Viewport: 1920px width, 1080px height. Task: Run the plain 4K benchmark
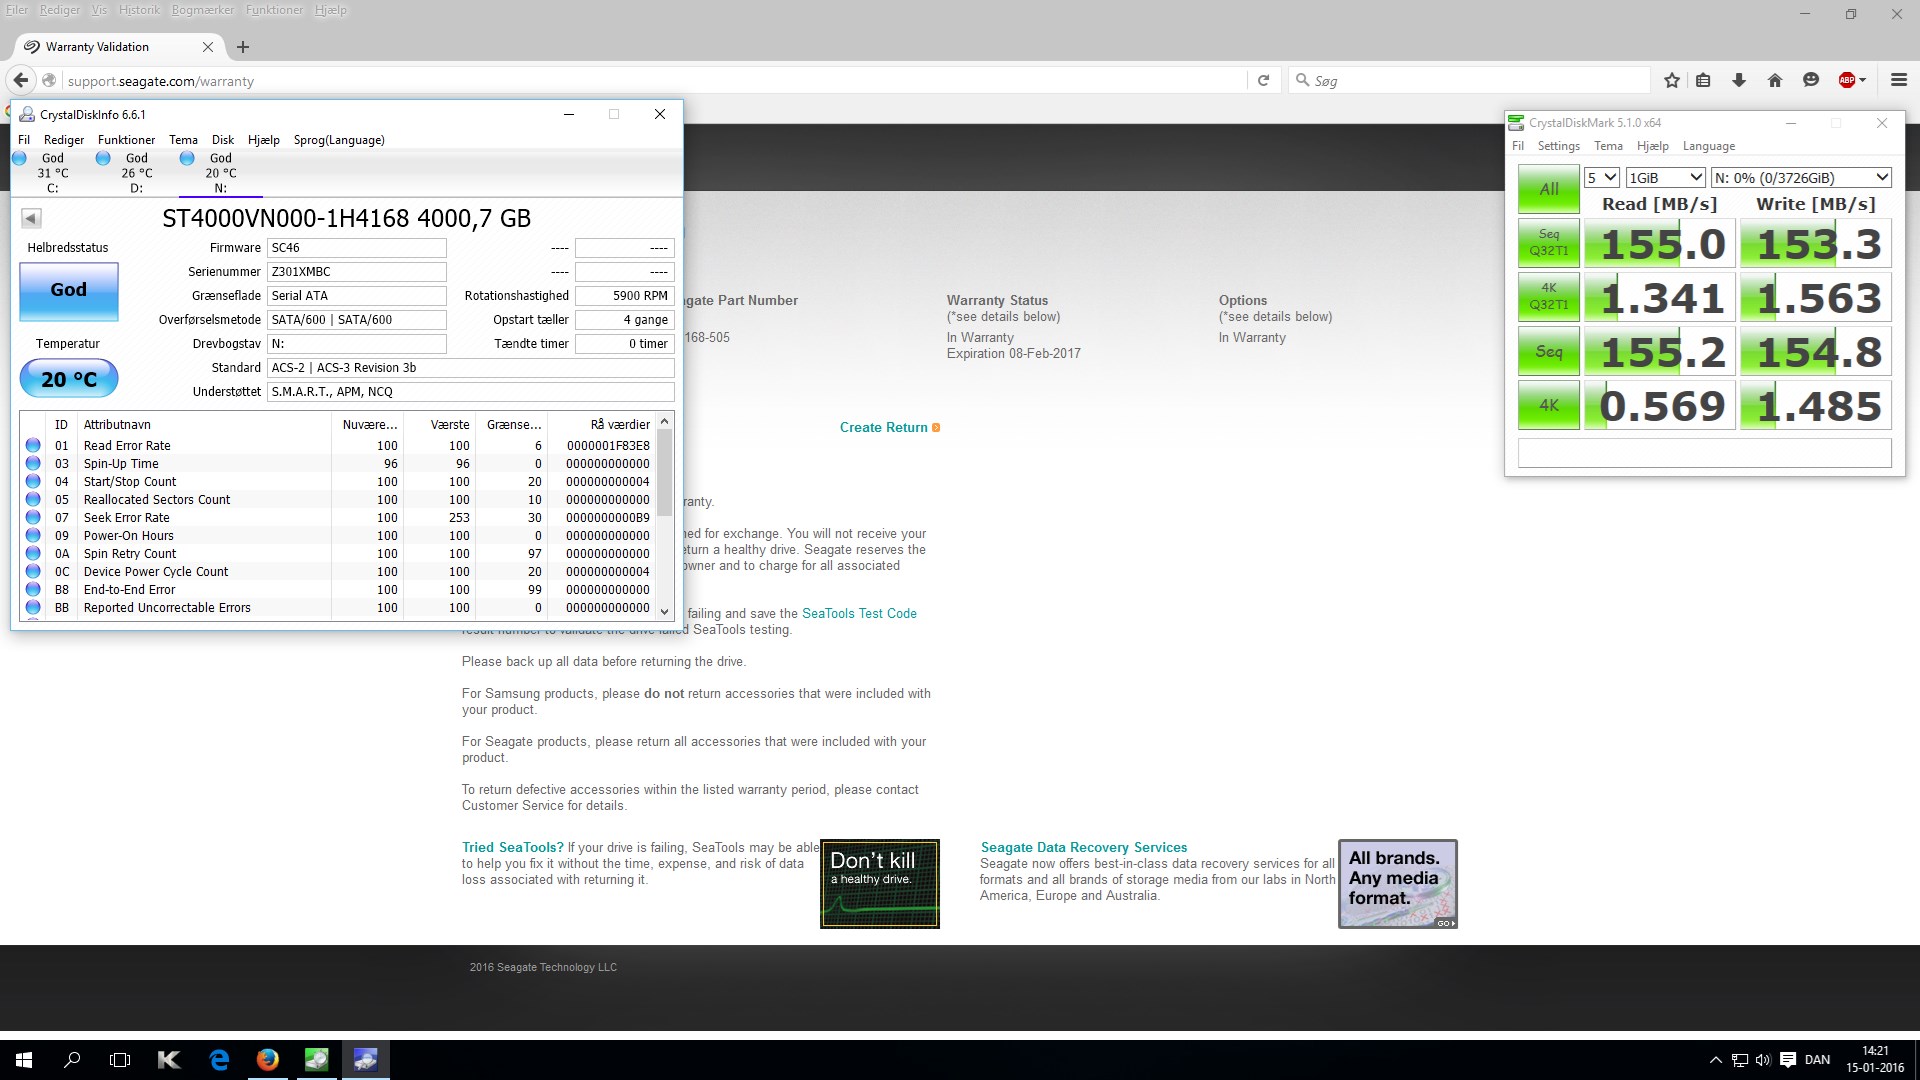[x=1548, y=405]
